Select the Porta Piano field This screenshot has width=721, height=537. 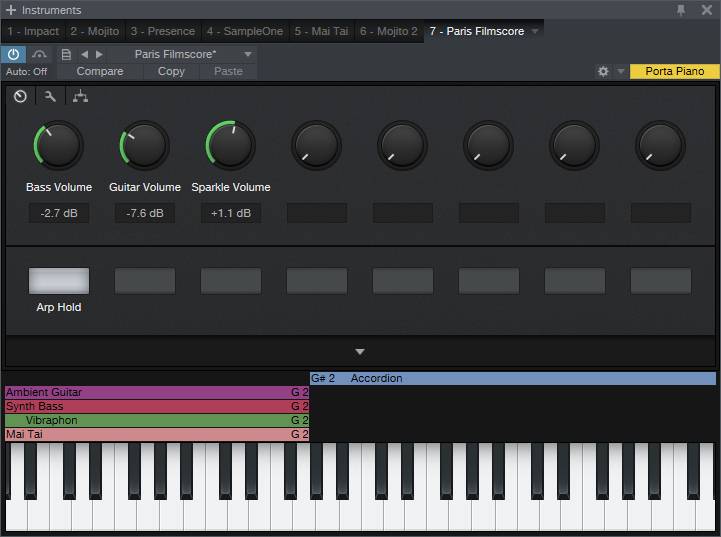tap(674, 72)
